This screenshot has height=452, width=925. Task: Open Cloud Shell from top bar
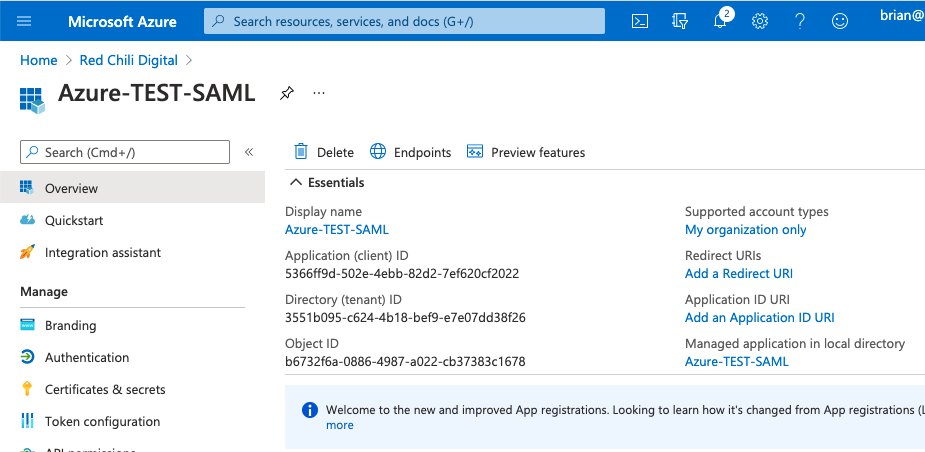[640, 21]
